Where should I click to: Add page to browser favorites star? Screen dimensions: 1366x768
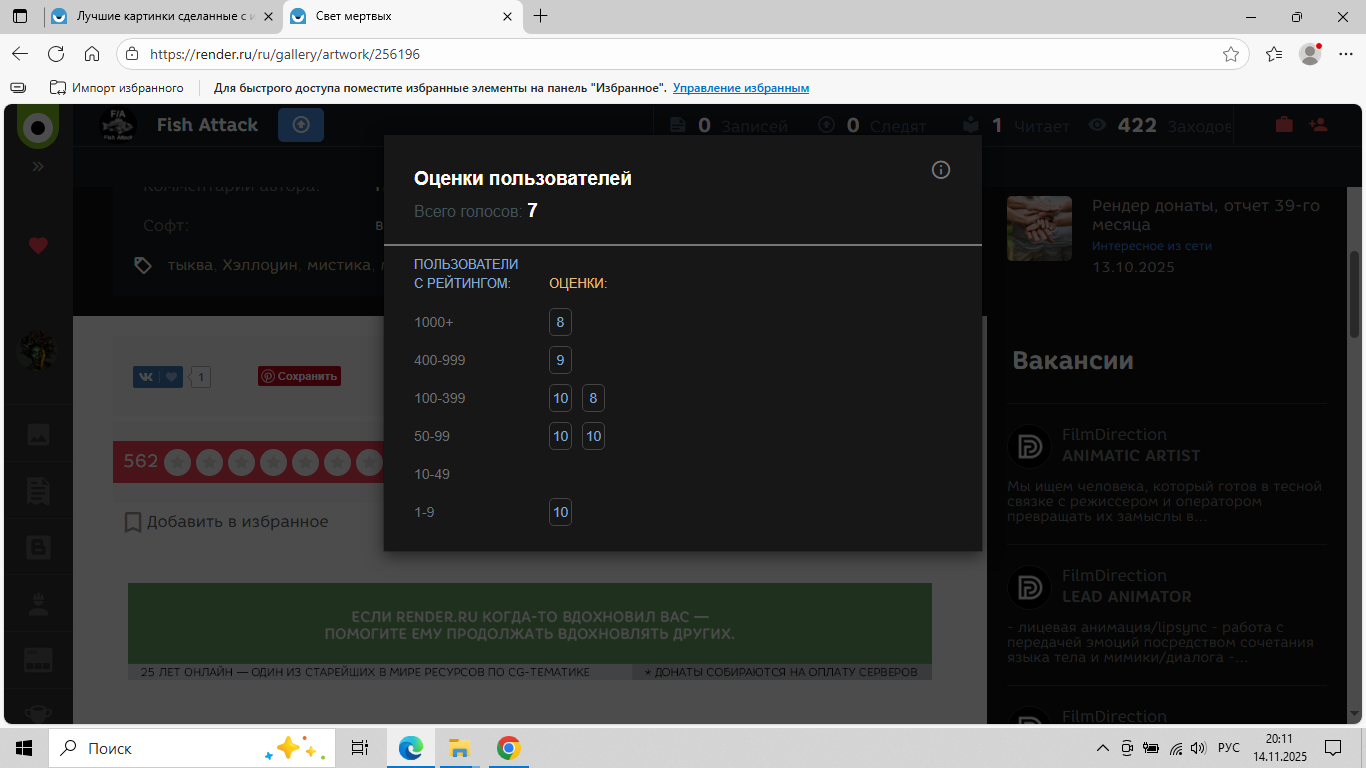coord(1231,54)
